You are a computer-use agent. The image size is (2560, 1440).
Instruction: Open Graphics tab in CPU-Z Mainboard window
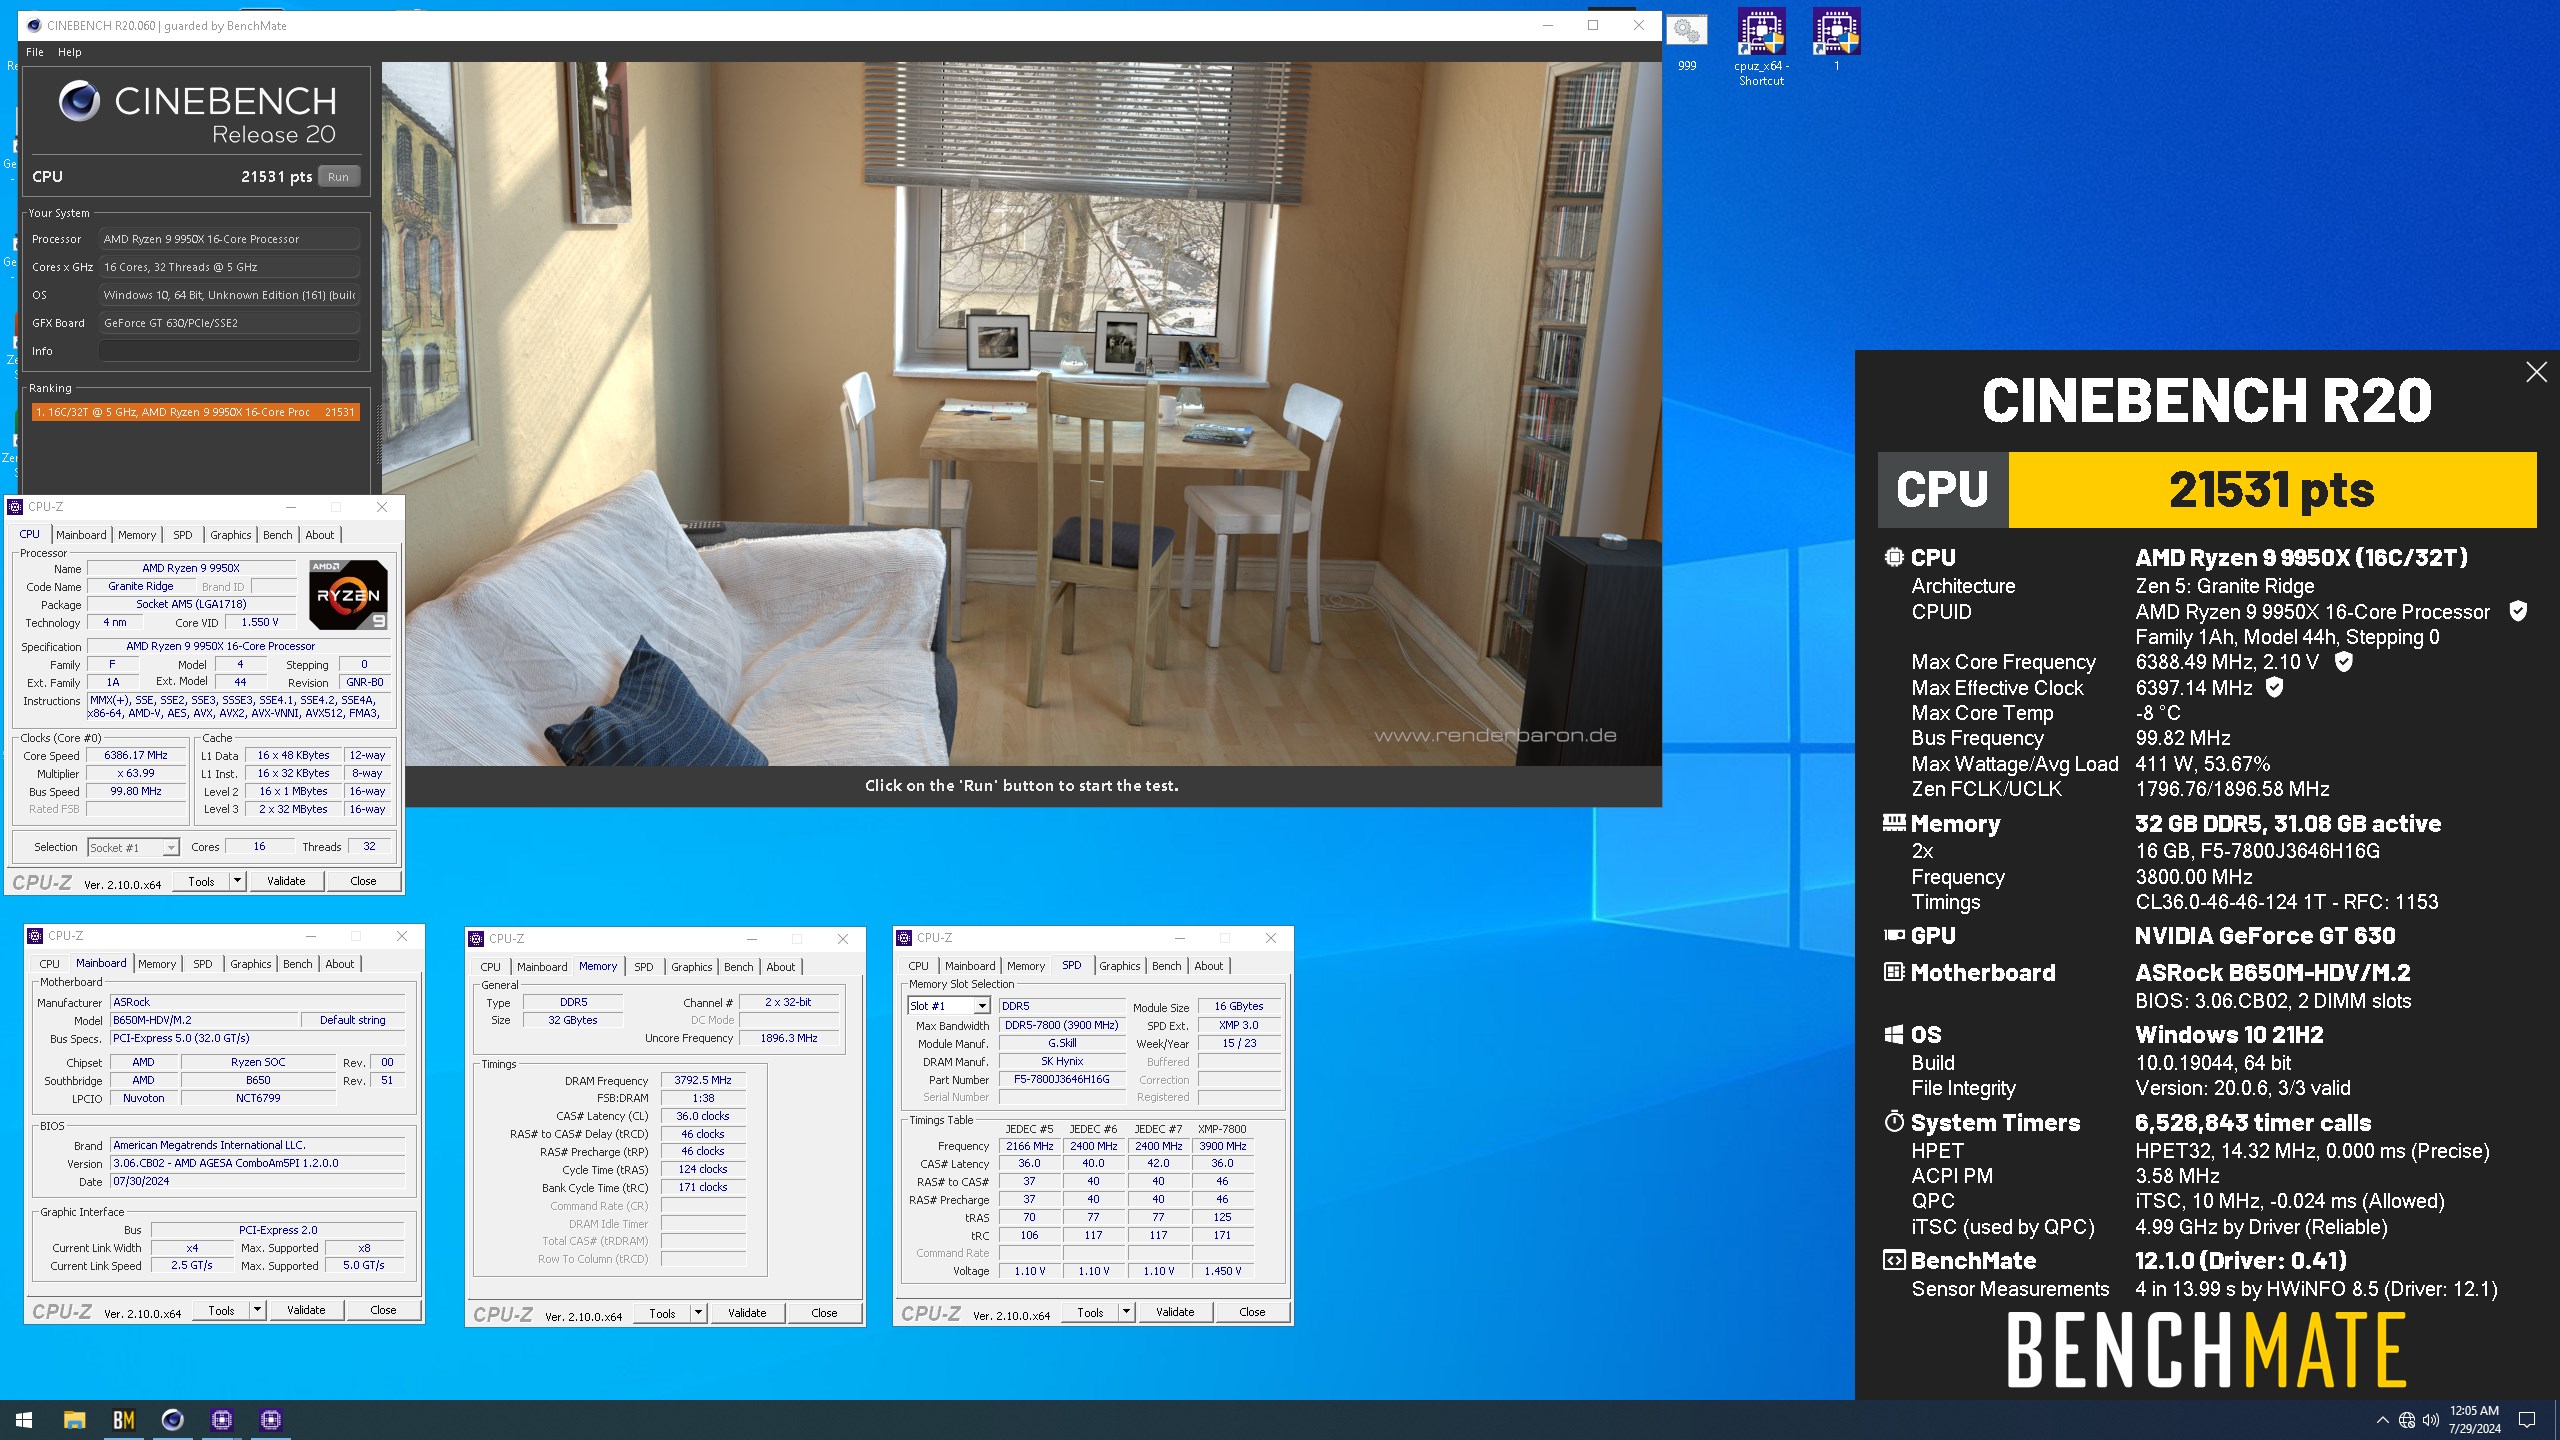click(250, 964)
